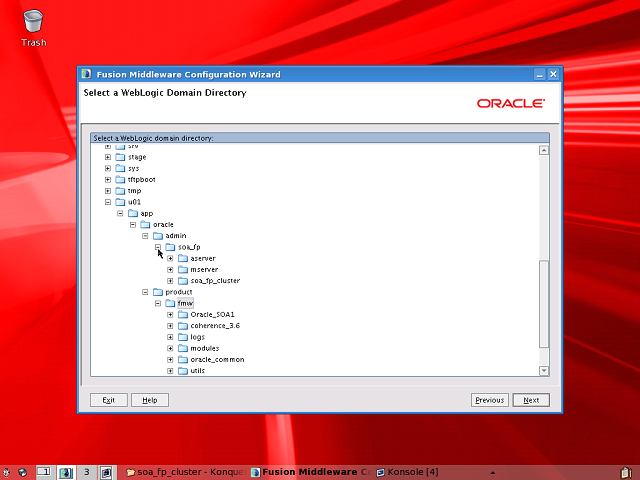Click the Oracle_SOA1 folder icon
Image resolution: width=640 pixels, height=480 pixels.
tap(183, 315)
